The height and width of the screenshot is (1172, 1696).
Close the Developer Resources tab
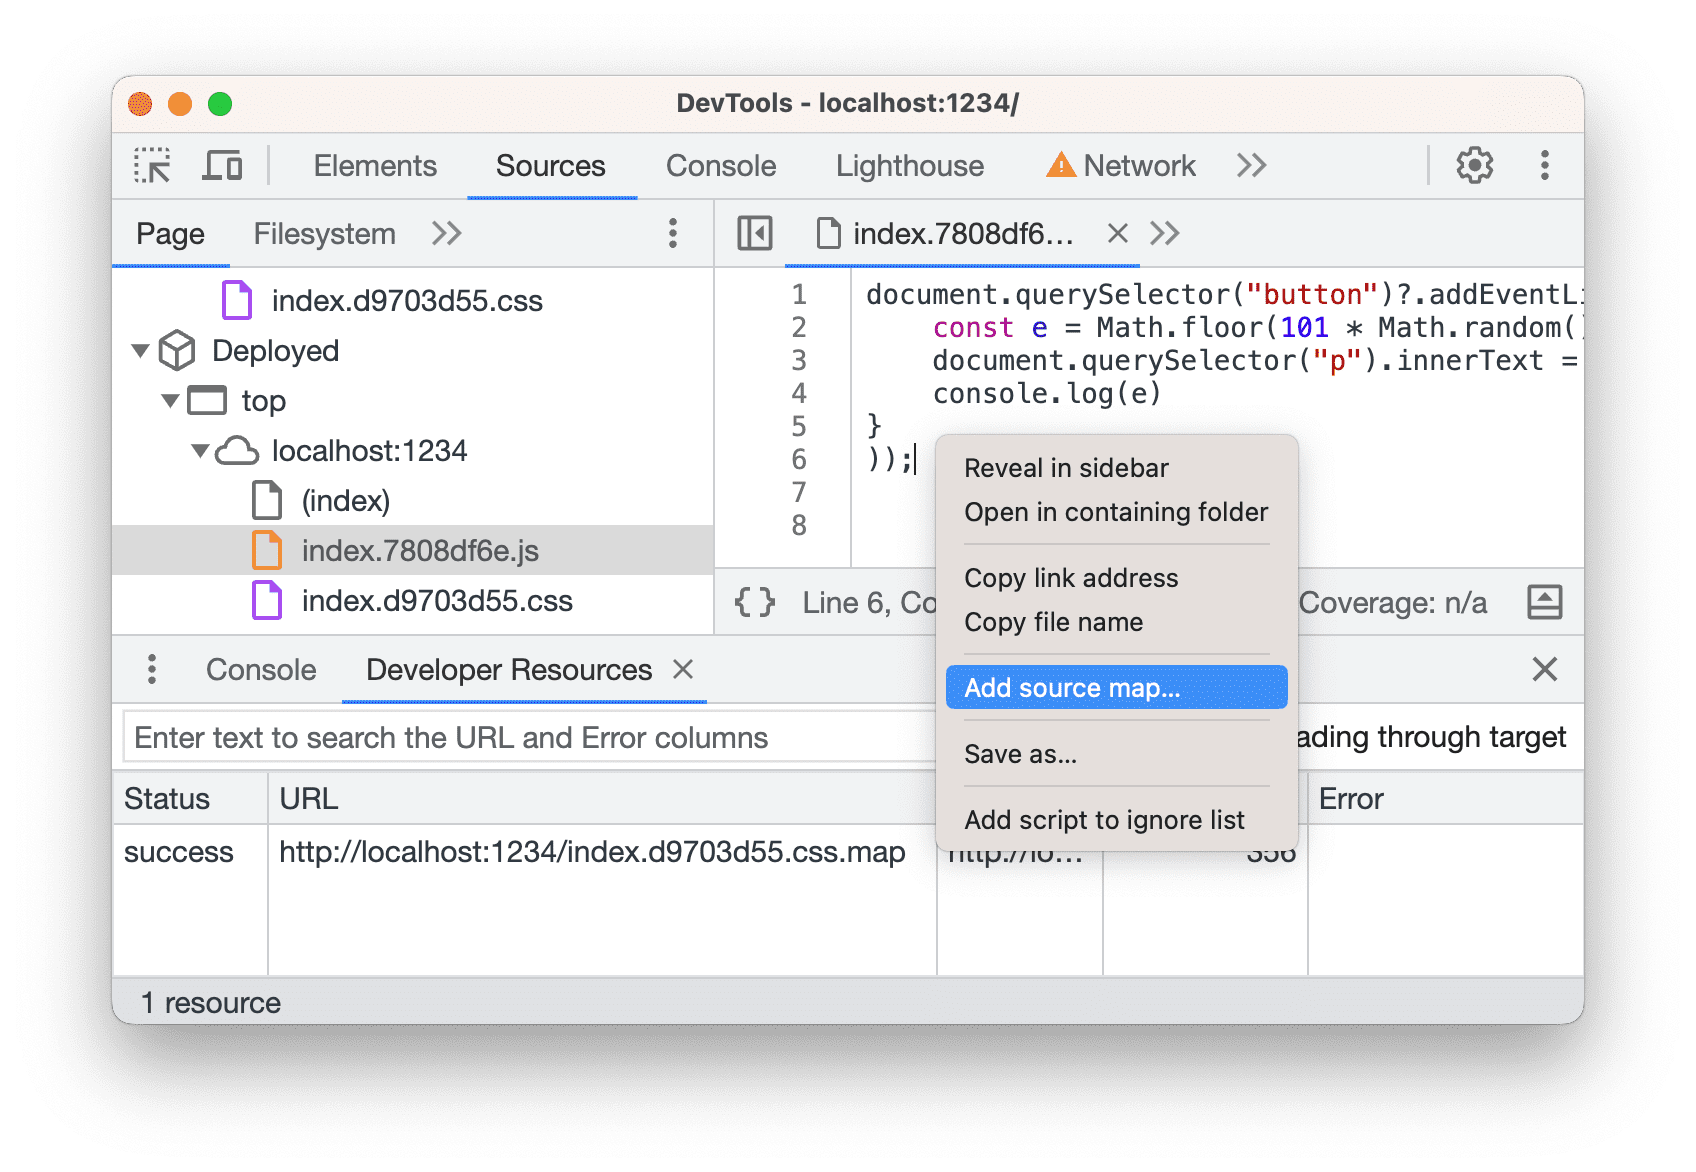click(x=684, y=669)
